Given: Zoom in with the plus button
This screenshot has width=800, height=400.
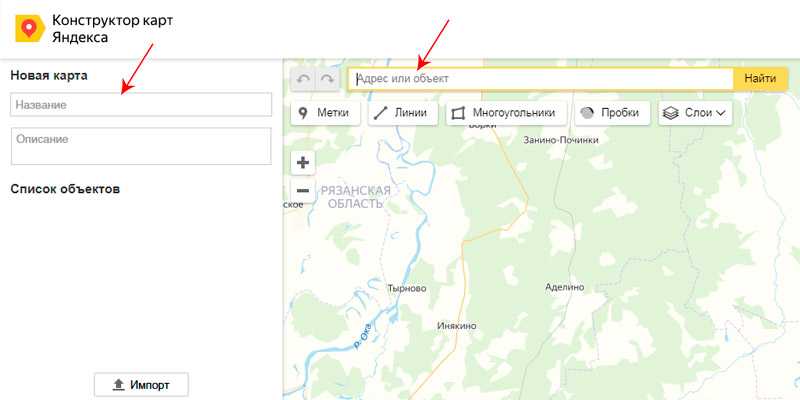Looking at the screenshot, I should click(303, 163).
